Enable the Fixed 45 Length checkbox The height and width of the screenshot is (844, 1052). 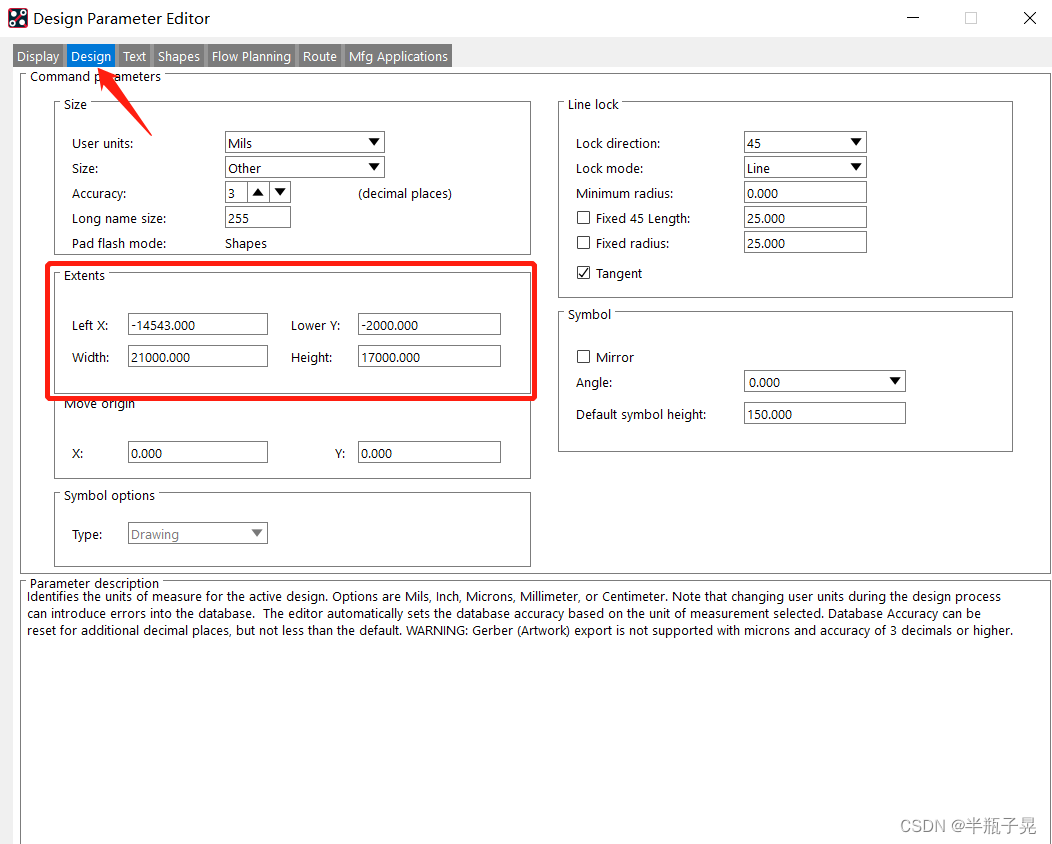[583, 217]
